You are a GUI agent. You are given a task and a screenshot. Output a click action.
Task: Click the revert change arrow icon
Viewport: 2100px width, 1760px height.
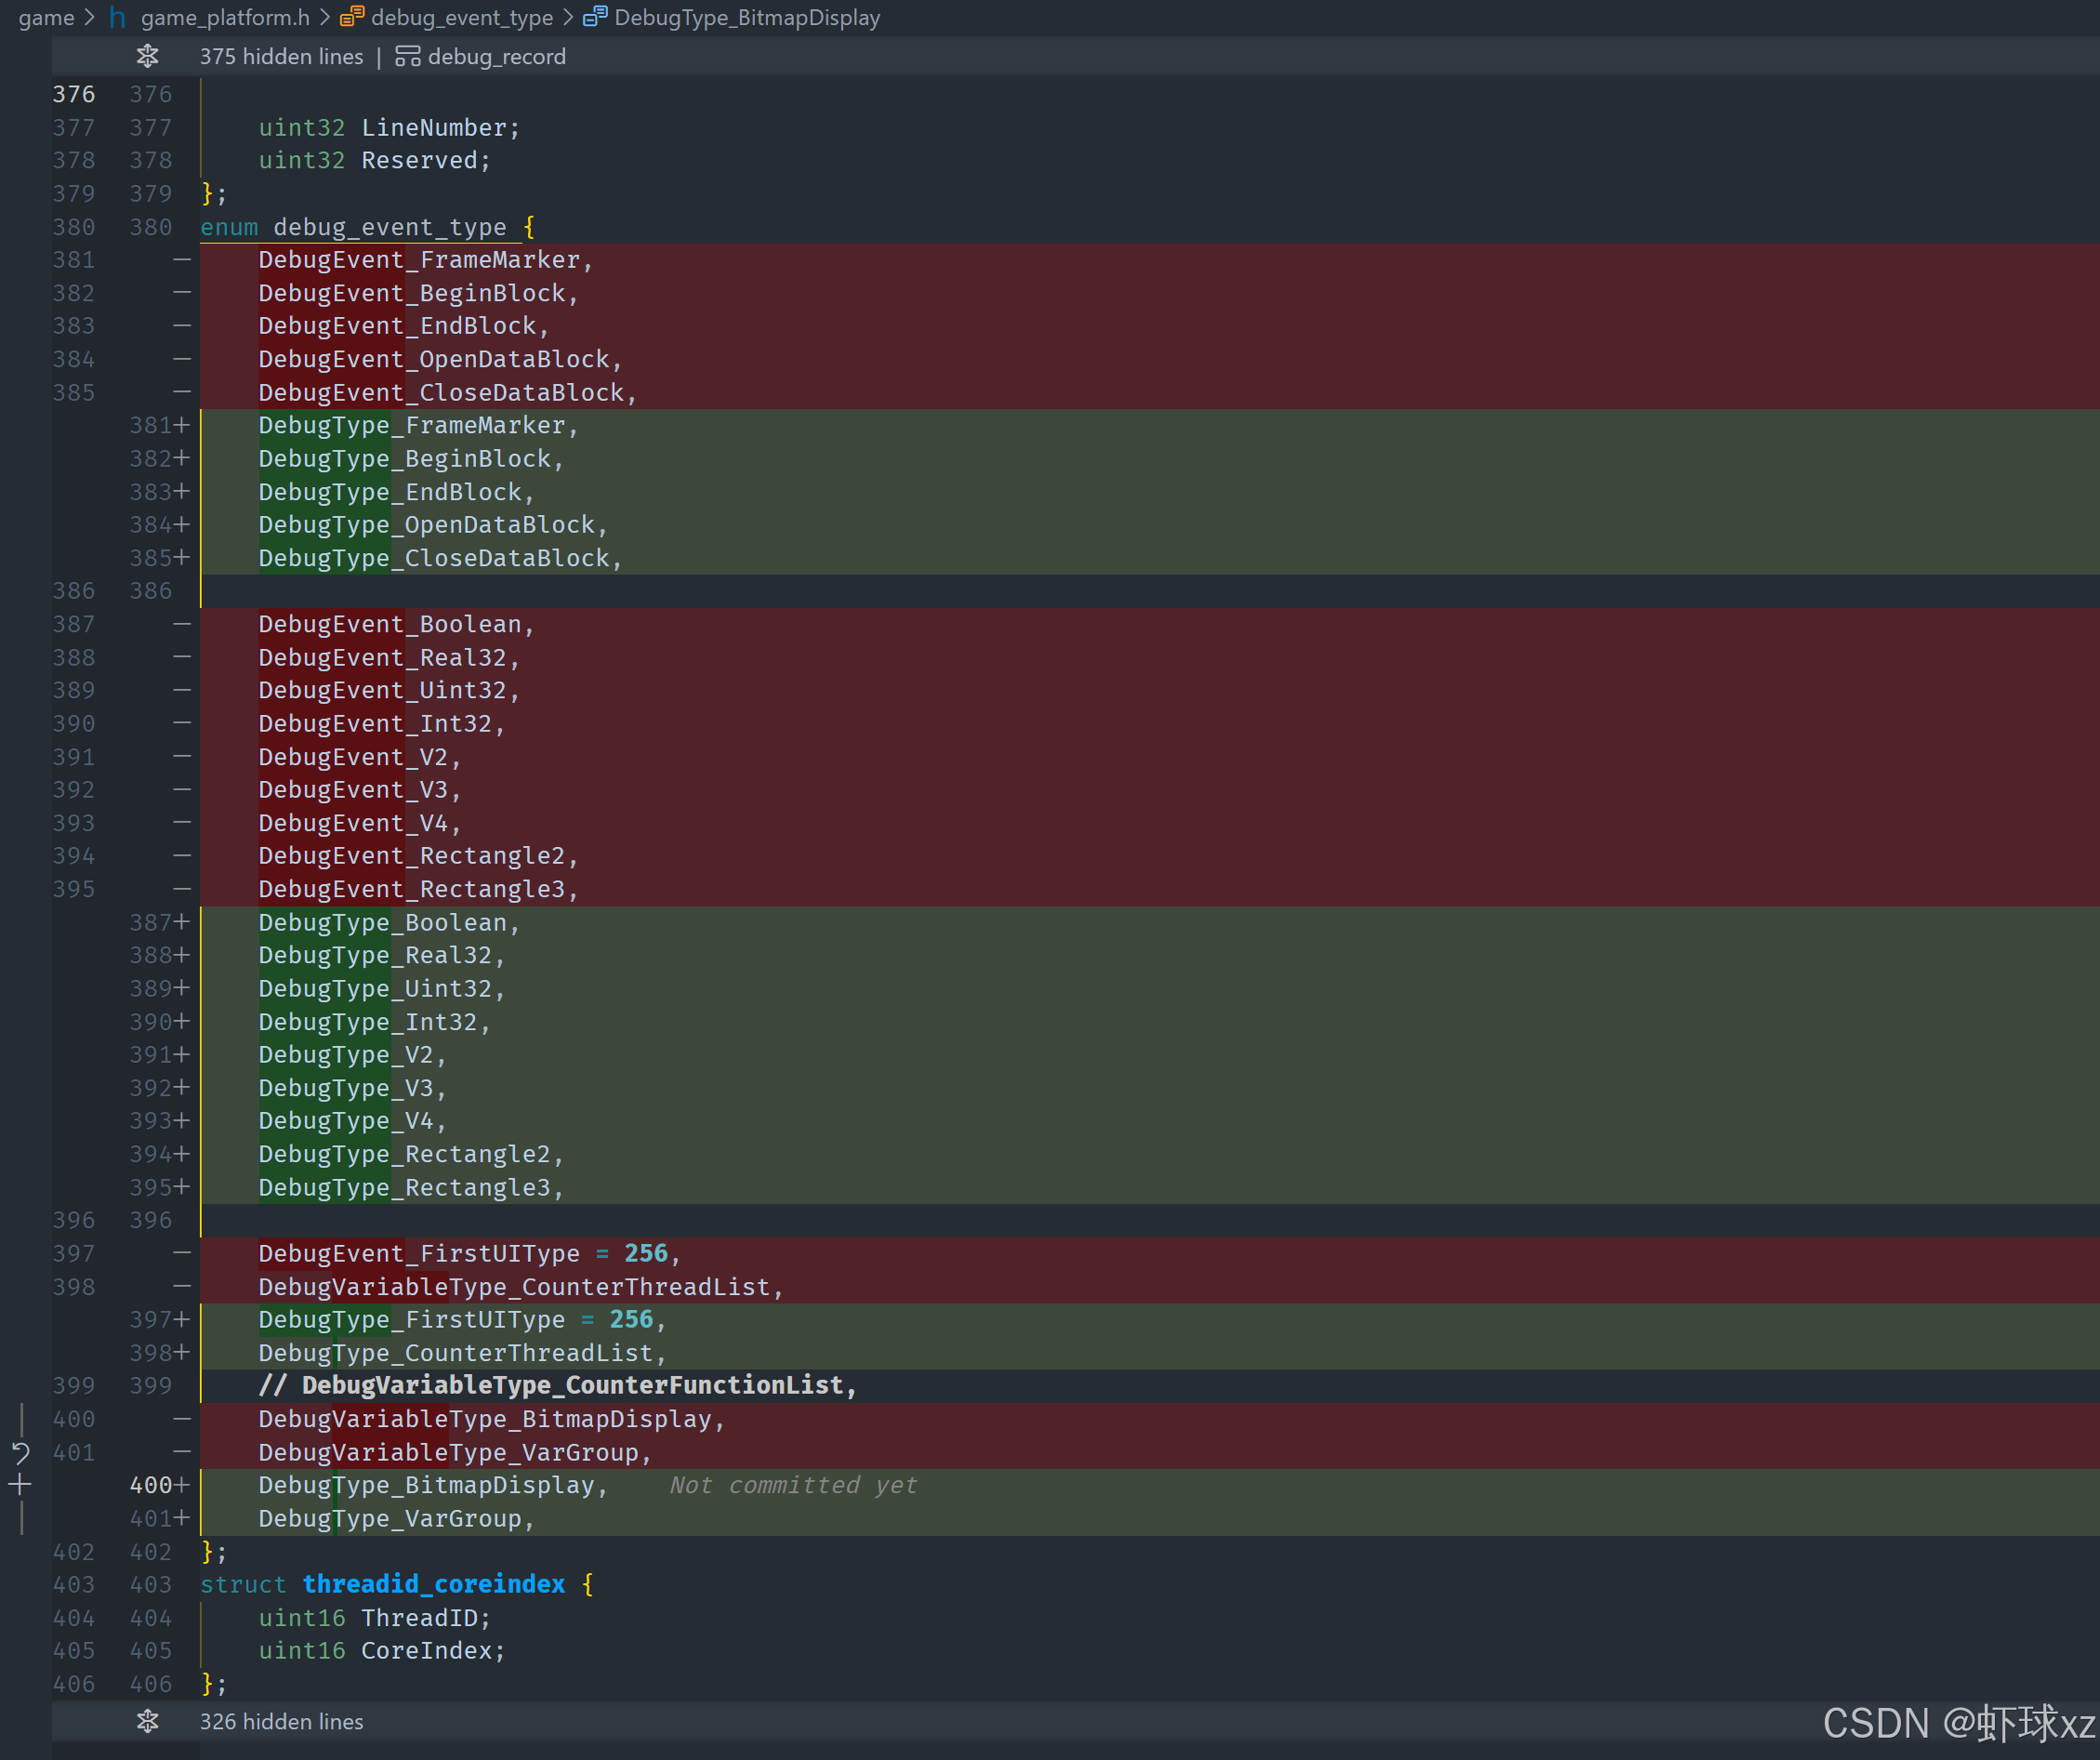point(20,1452)
